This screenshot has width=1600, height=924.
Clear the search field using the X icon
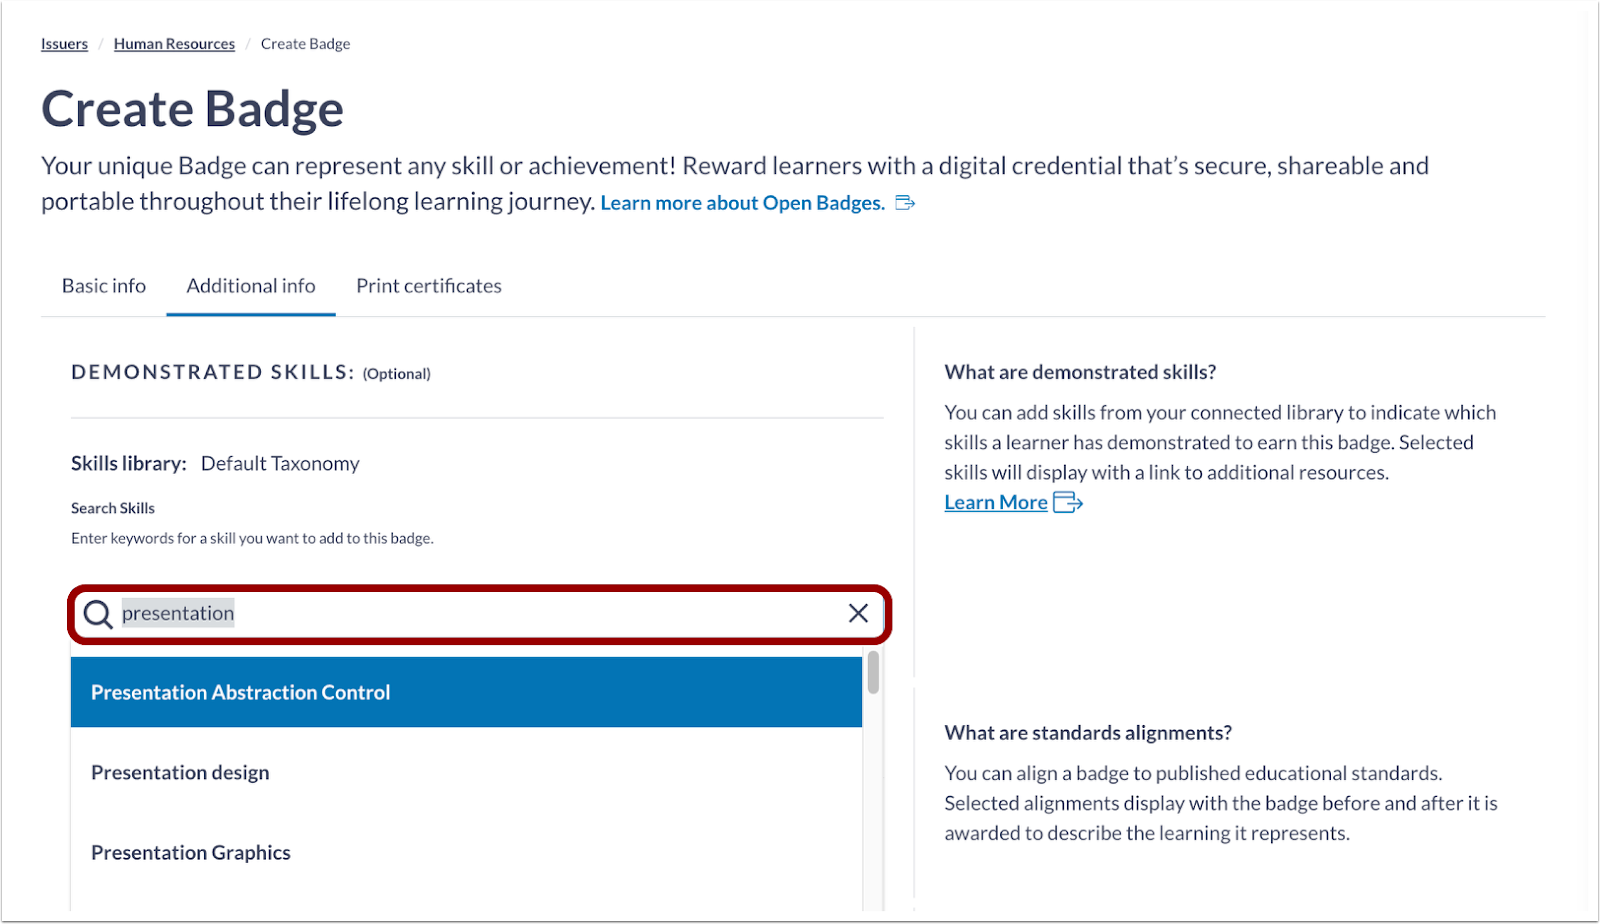tap(857, 613)
